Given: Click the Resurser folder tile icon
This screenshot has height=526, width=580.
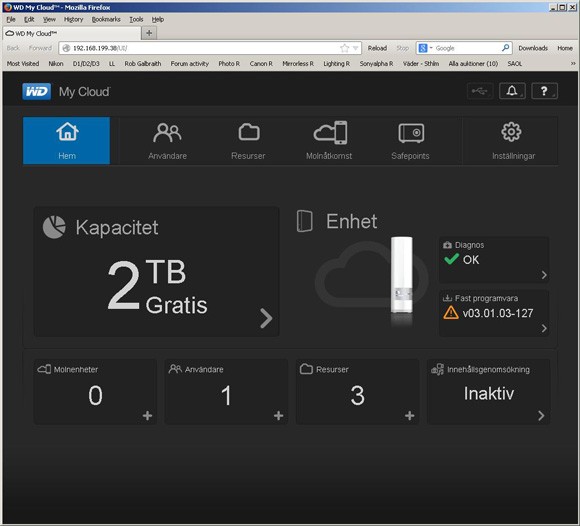Looking at the screenshot, I should [306, 369].
